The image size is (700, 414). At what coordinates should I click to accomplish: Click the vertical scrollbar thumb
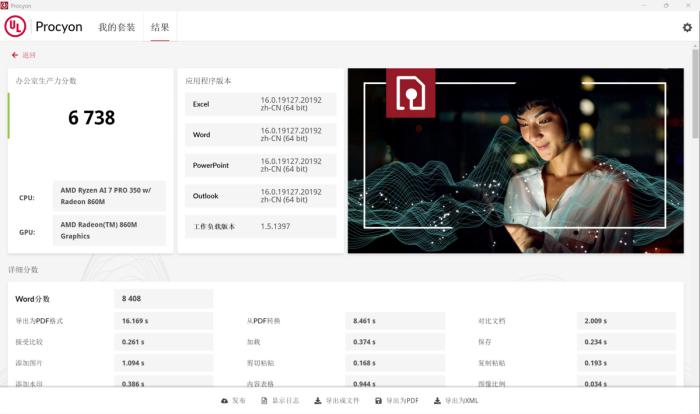pyautogui.click(x=695, y=94)
